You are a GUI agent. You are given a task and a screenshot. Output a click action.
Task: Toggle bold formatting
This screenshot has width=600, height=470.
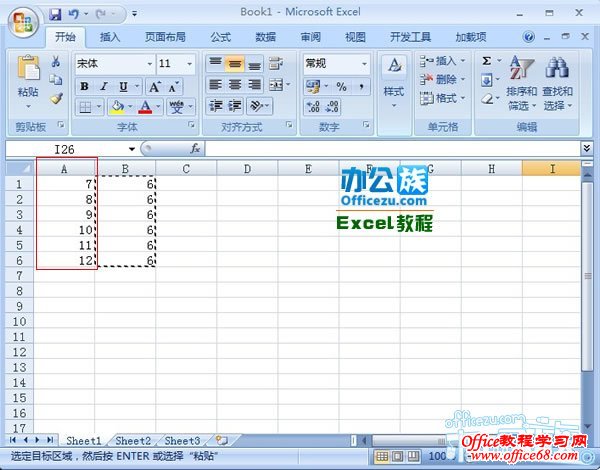(x=85, y=86)
